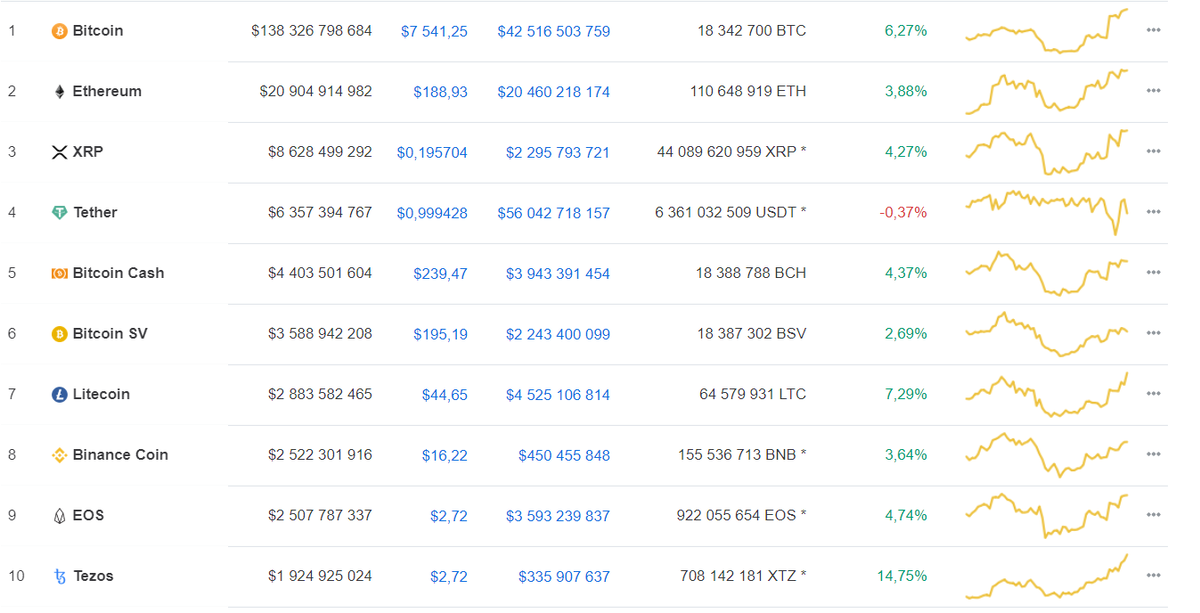Click Tezos change value 14,75%
This screenshot has width=1200, height=613.
point(902,576)
